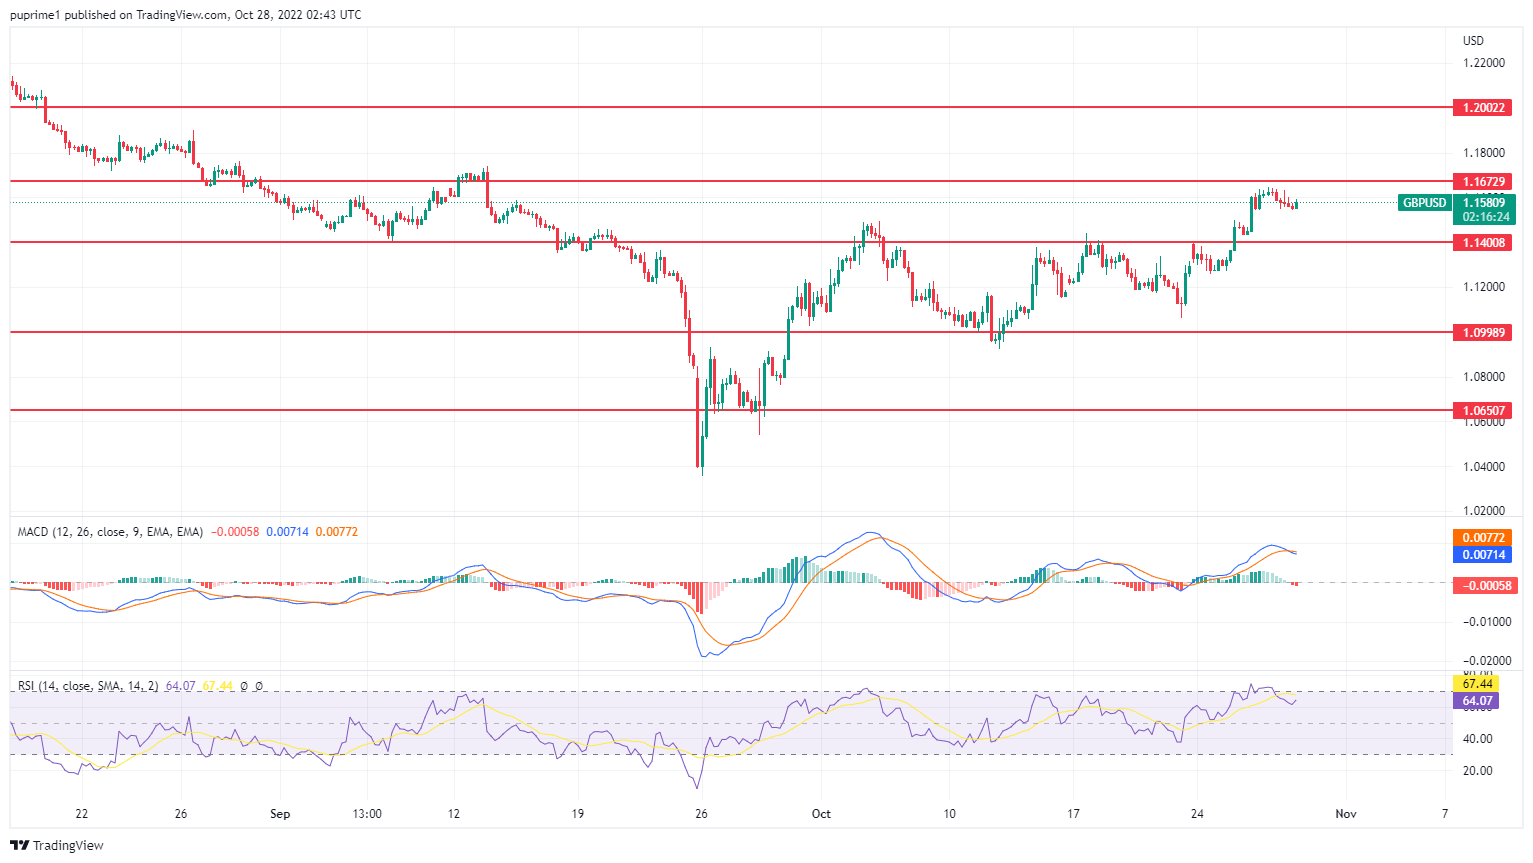
Task: Click the 19 date label on the time axis
Action: [577, 814]
